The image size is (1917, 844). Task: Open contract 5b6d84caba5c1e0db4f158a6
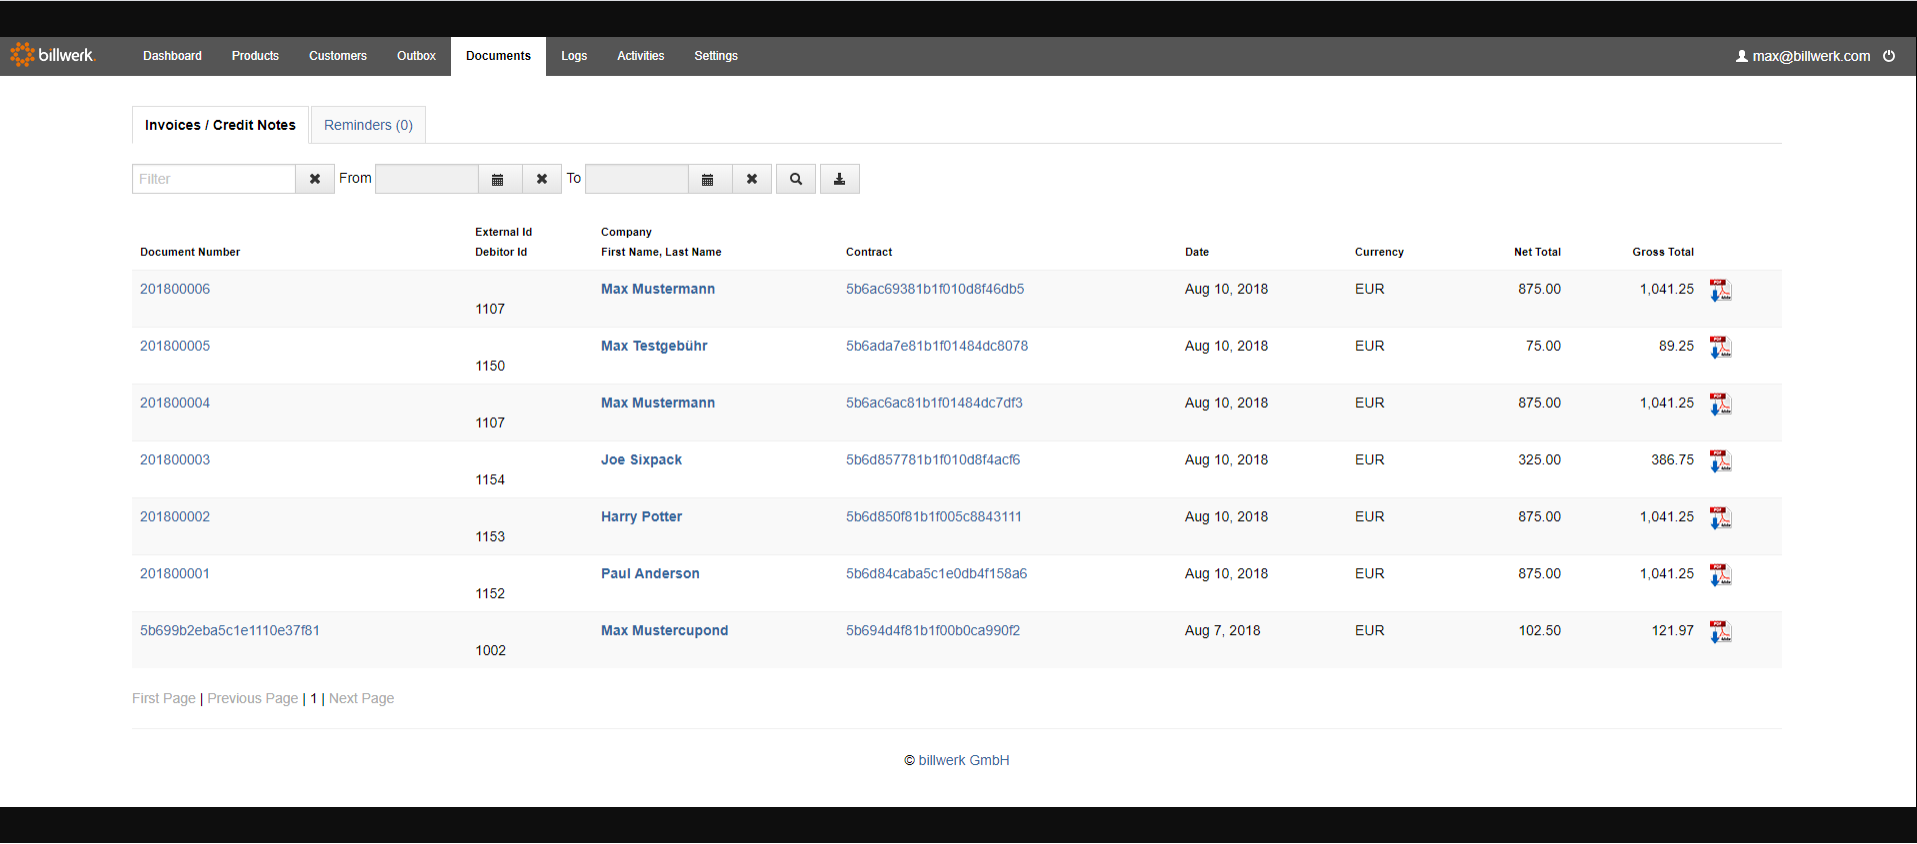tap(936, 574)
